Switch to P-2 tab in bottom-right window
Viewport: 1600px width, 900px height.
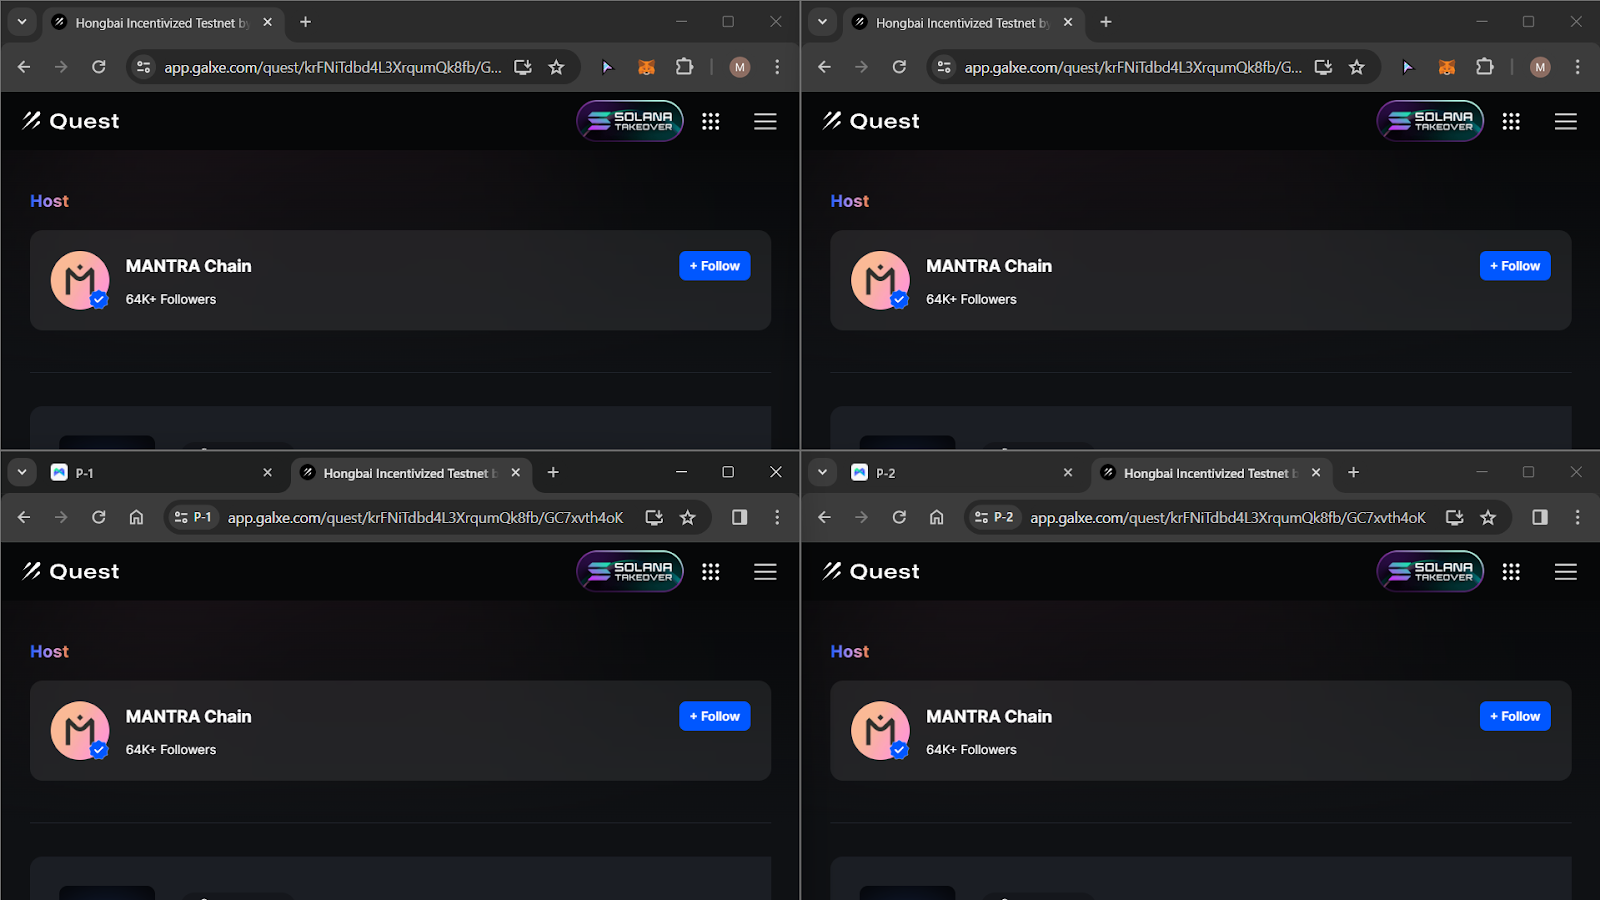(x=964, y=473)
